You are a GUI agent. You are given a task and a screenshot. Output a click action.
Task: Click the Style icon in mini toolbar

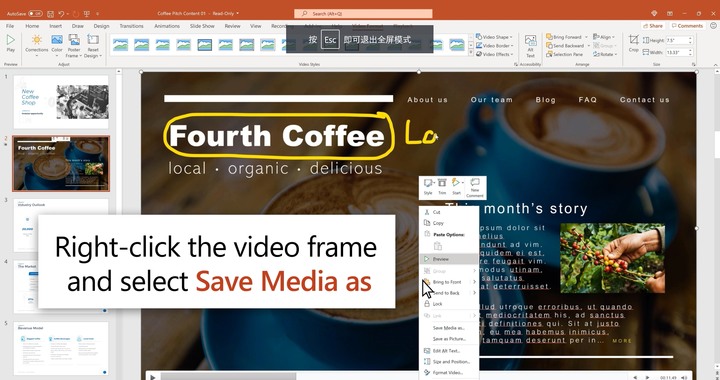tap(428, 183)
